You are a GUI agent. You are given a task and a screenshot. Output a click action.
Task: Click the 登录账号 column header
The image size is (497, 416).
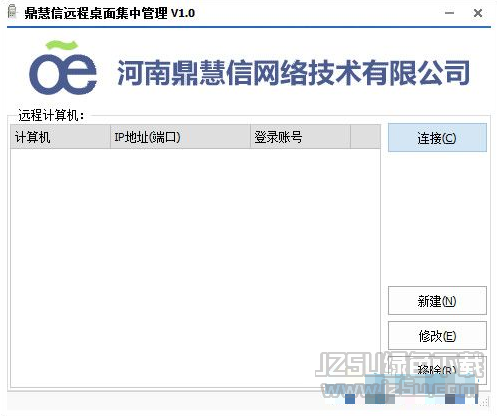300,137
